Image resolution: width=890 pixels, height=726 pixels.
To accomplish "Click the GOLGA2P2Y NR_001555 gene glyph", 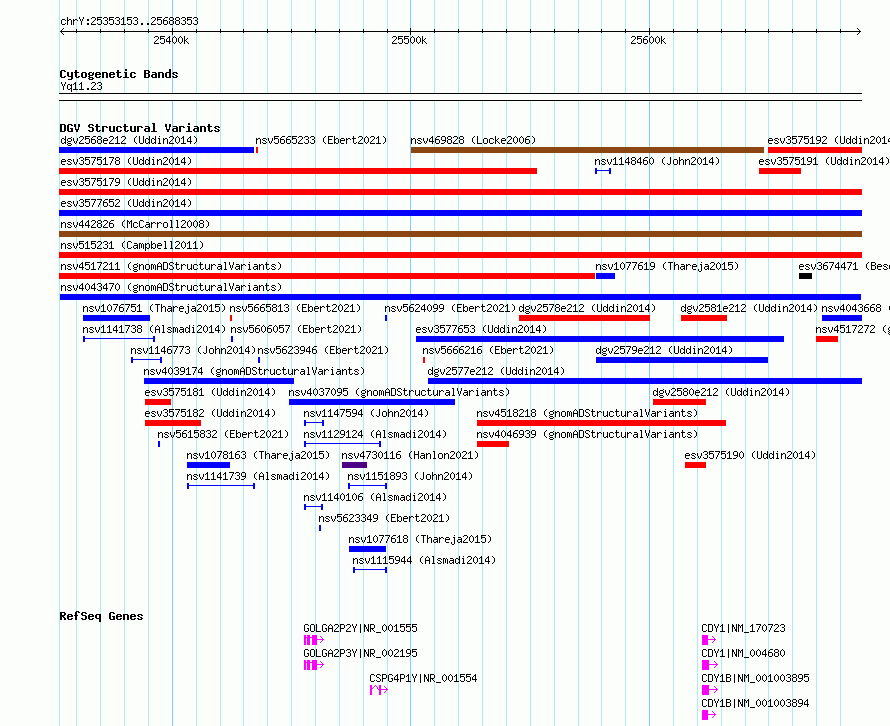I will click(x=314, y=640).
